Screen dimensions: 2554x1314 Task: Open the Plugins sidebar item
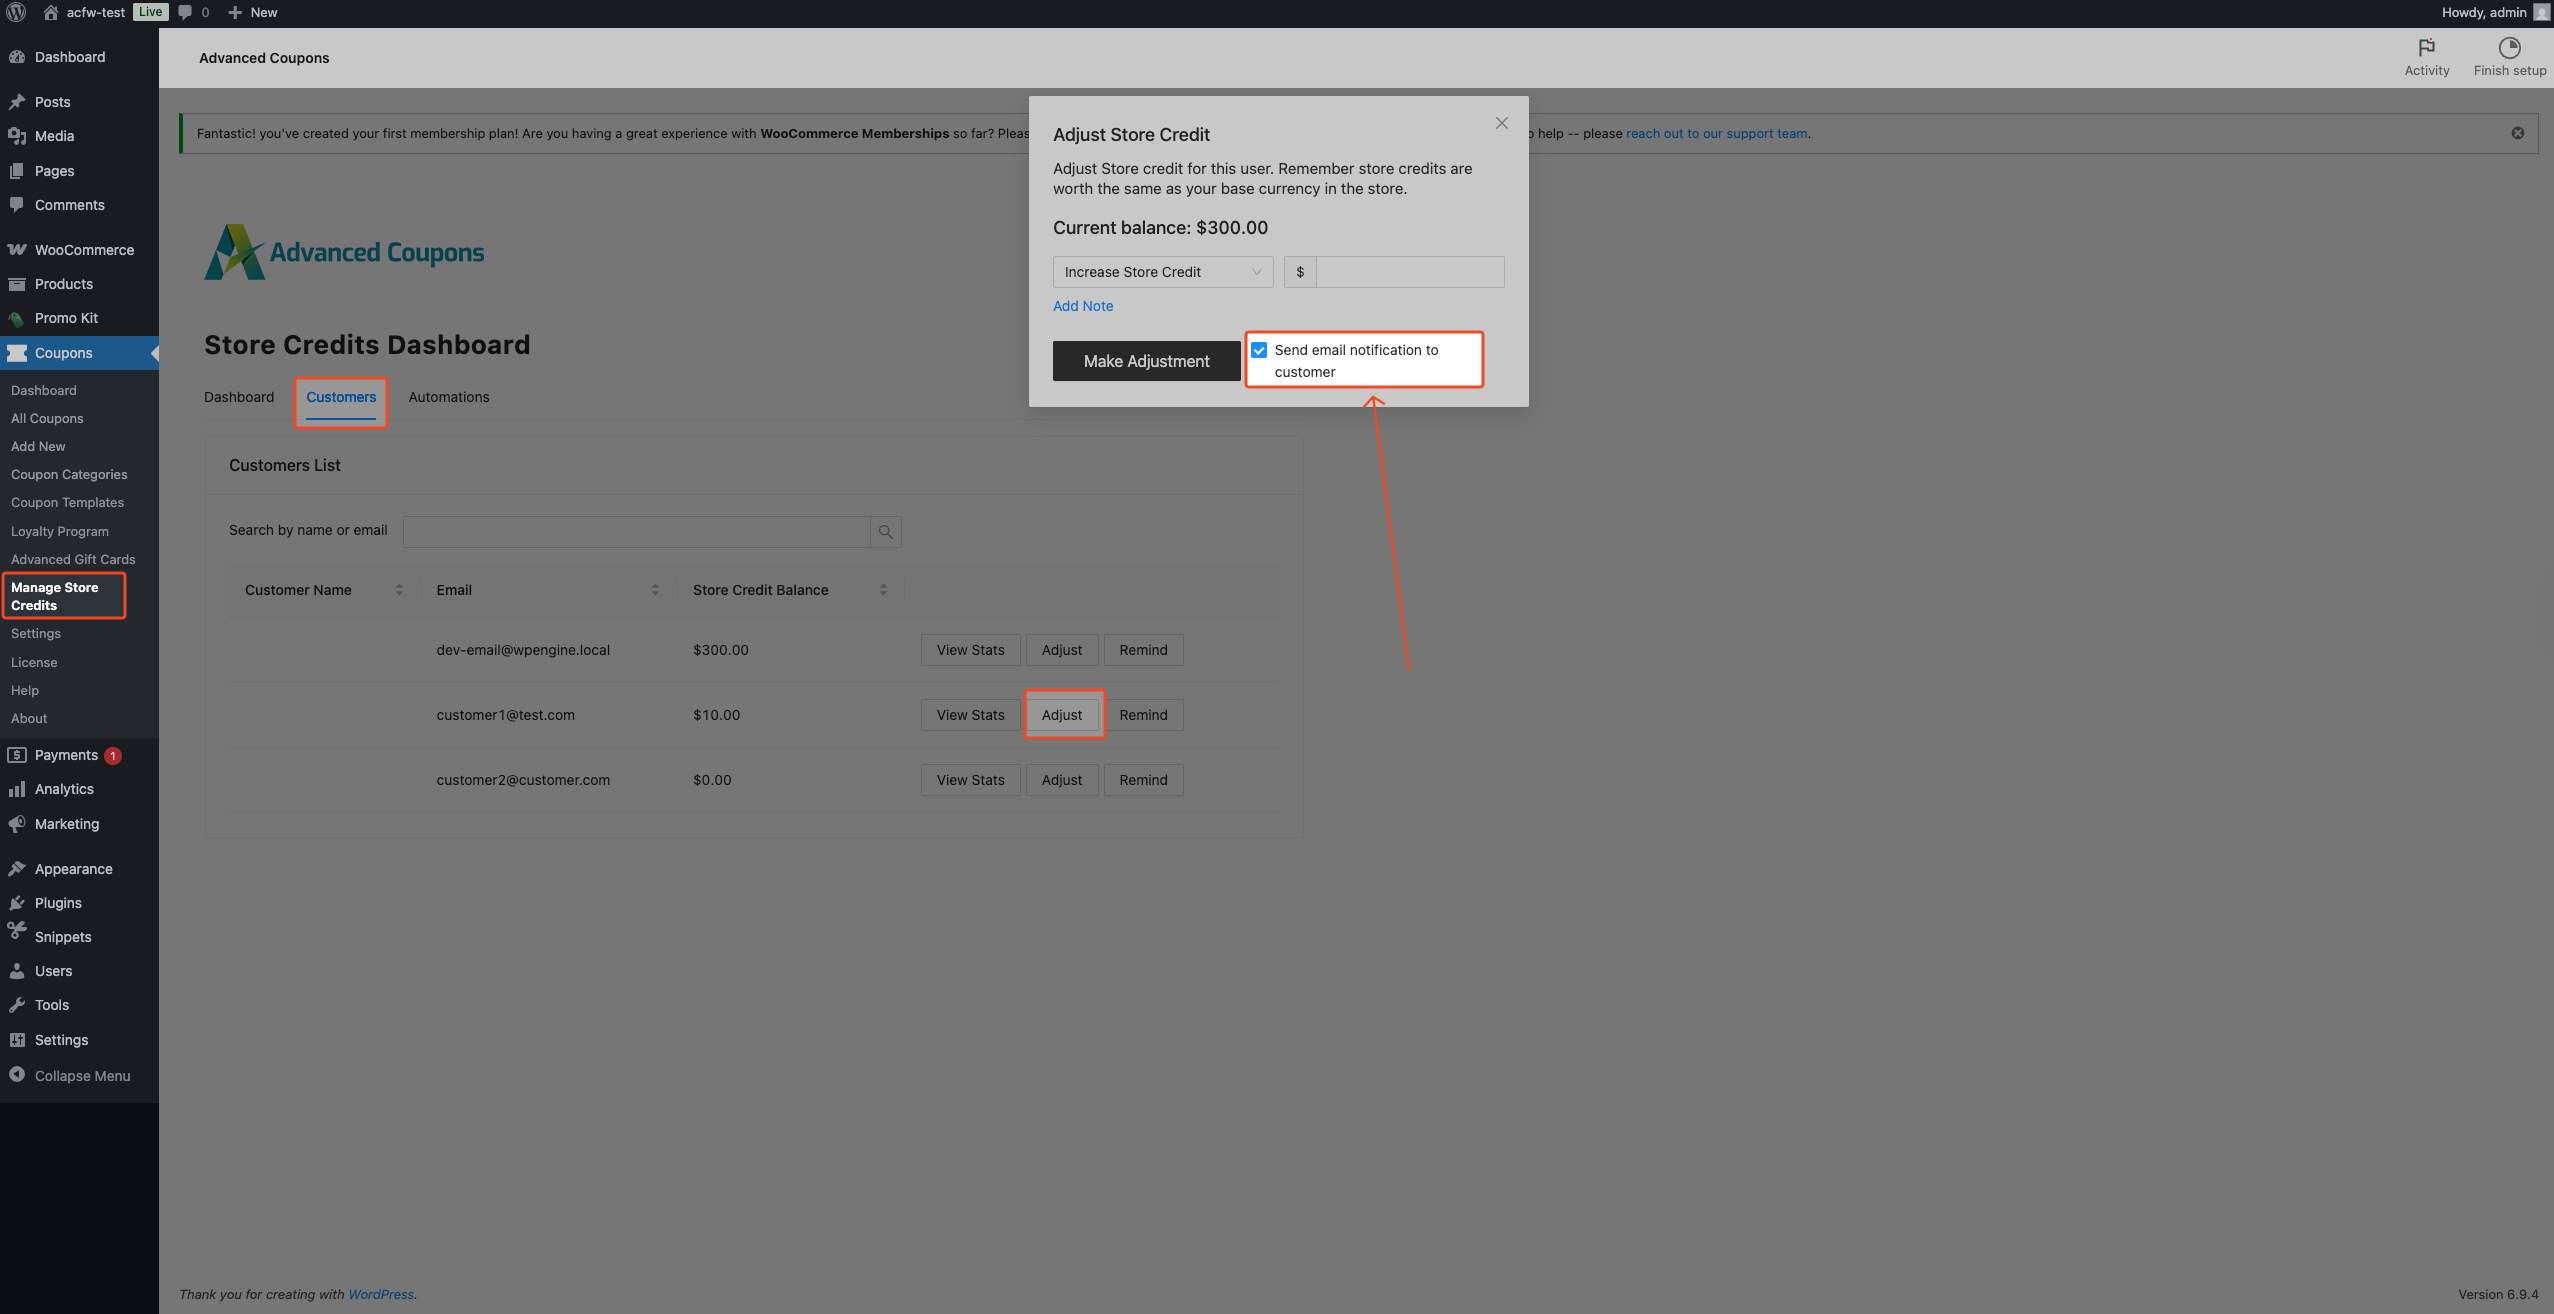click(58, 903)
